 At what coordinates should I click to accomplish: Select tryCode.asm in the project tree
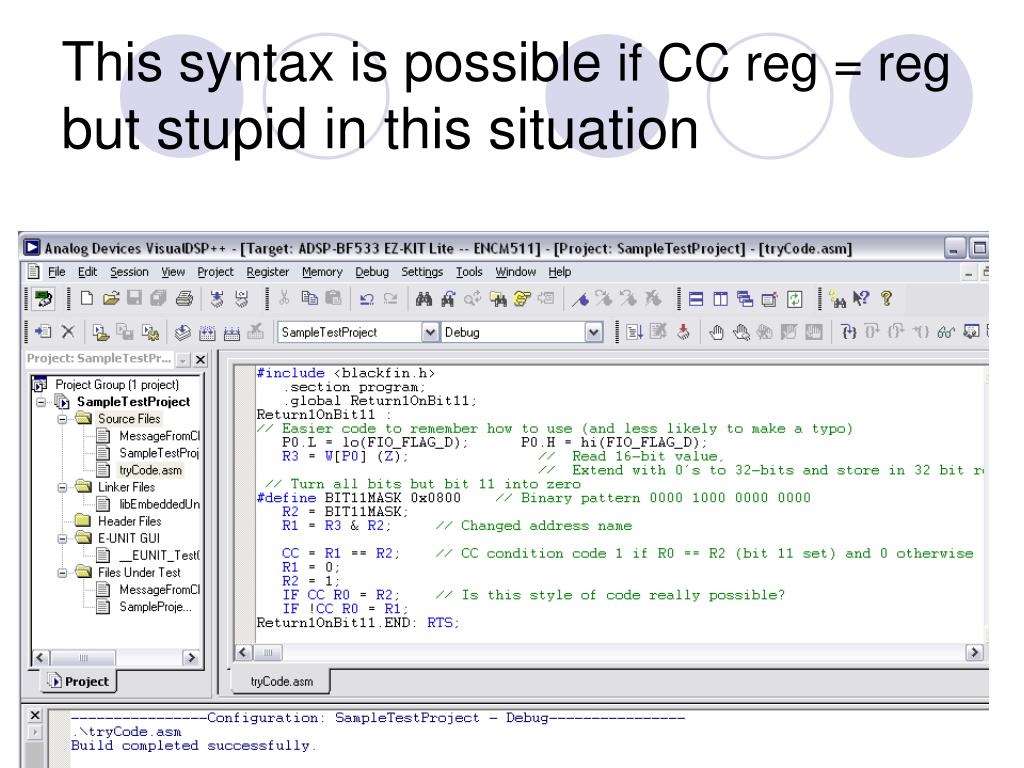(x=150, y=470)
